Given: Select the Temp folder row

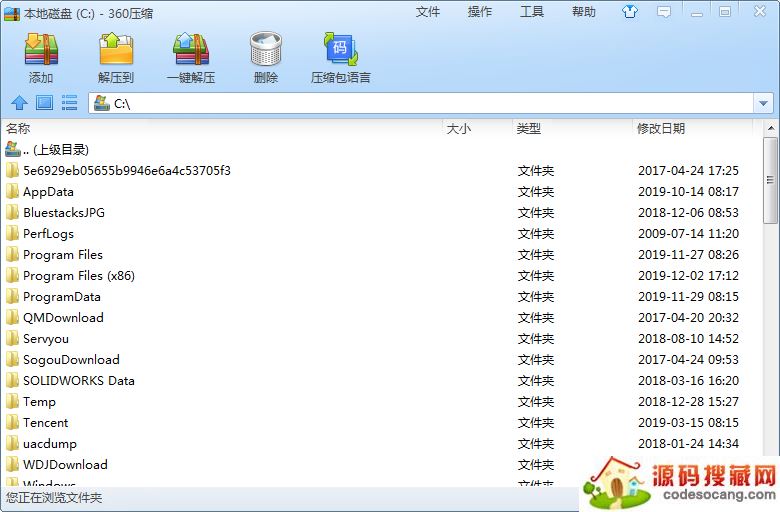Looking at the screenshot, I should pos(381,402).
